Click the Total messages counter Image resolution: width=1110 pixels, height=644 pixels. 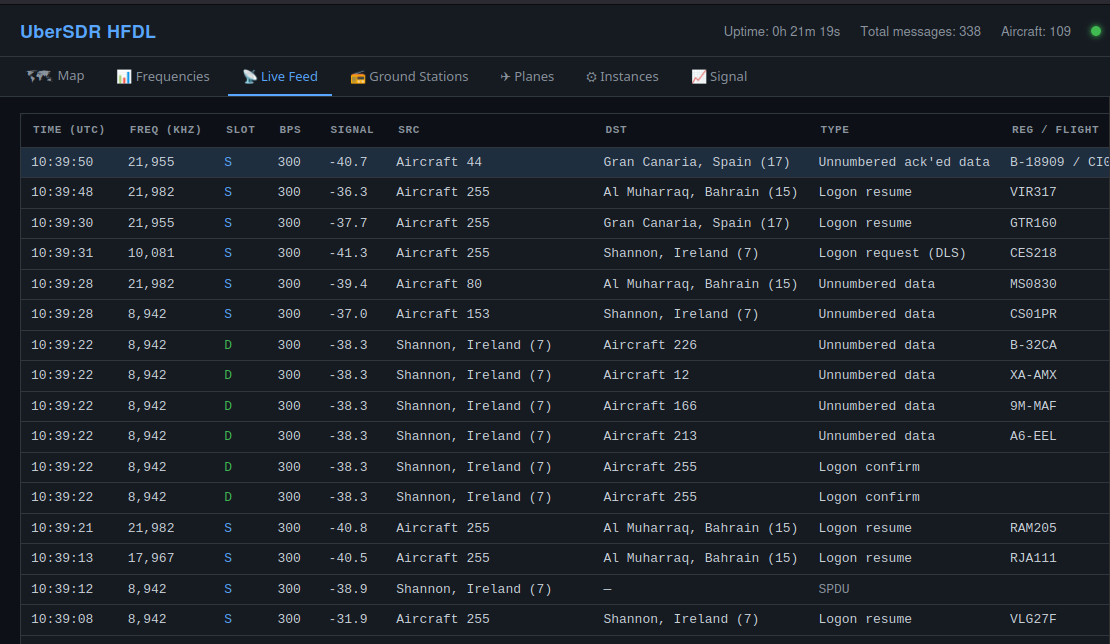(920, 31)
